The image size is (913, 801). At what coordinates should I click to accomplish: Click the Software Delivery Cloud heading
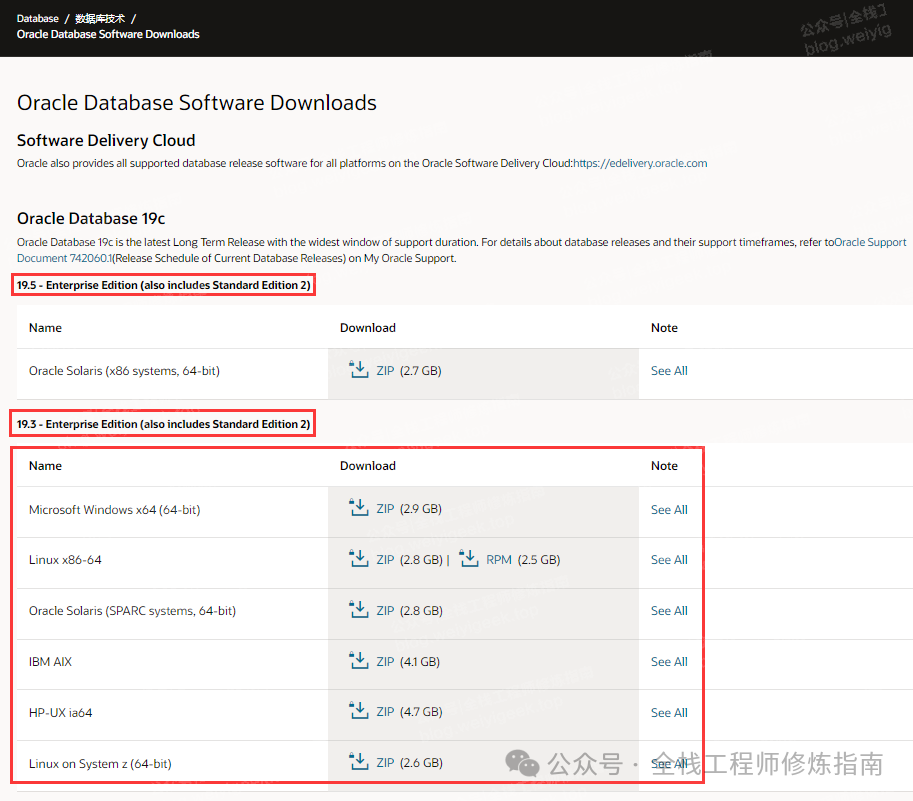[106, 140]
